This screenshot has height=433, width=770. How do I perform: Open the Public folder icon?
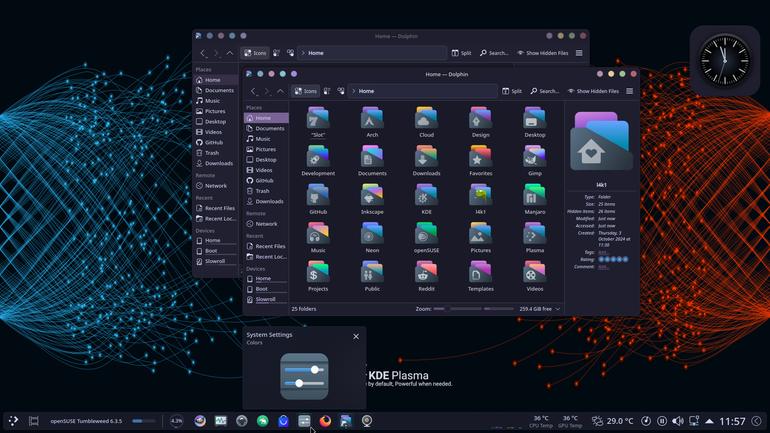coord(372,272)
